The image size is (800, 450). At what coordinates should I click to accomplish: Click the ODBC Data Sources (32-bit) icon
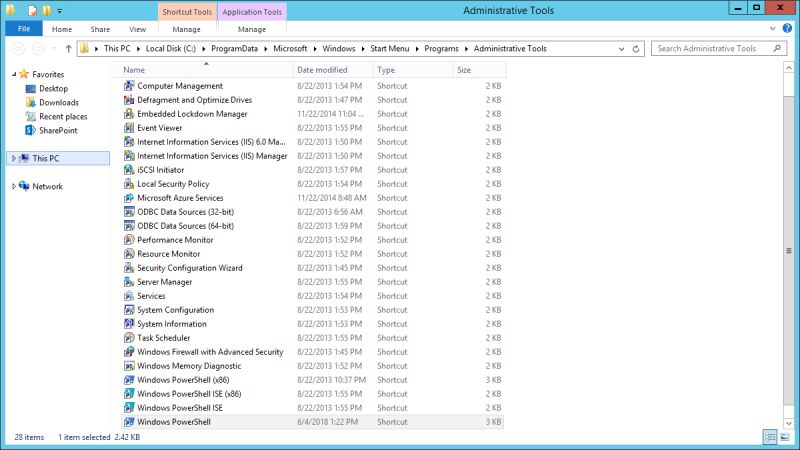pos(129,212)
